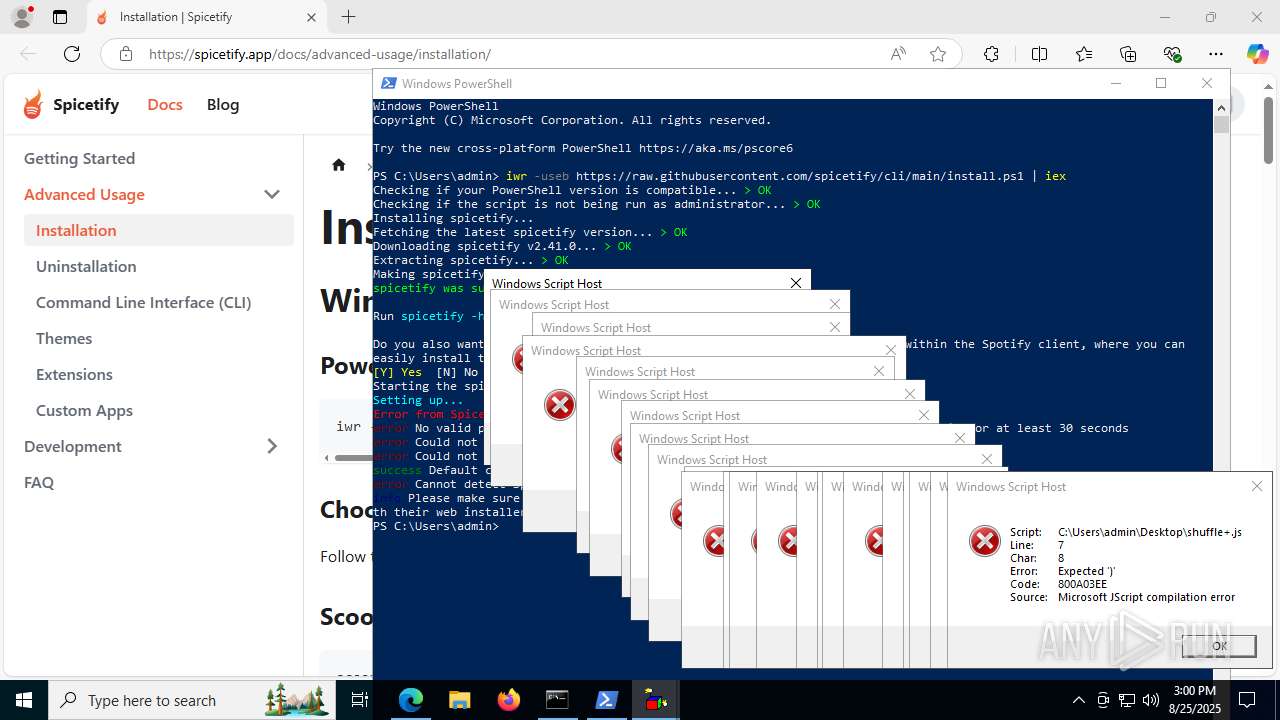
Task: Open the clock showing 3:00 PM
Action: (x=1193, y=700)
